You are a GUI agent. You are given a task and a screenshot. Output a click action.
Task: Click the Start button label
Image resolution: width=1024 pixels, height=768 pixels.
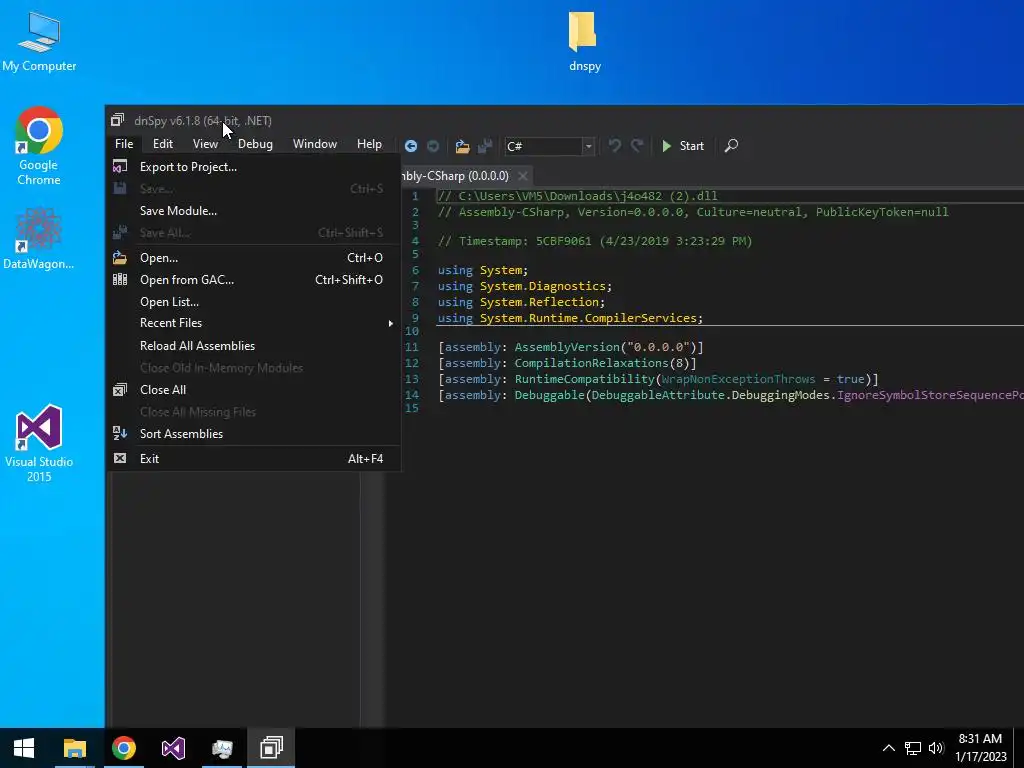692,146
